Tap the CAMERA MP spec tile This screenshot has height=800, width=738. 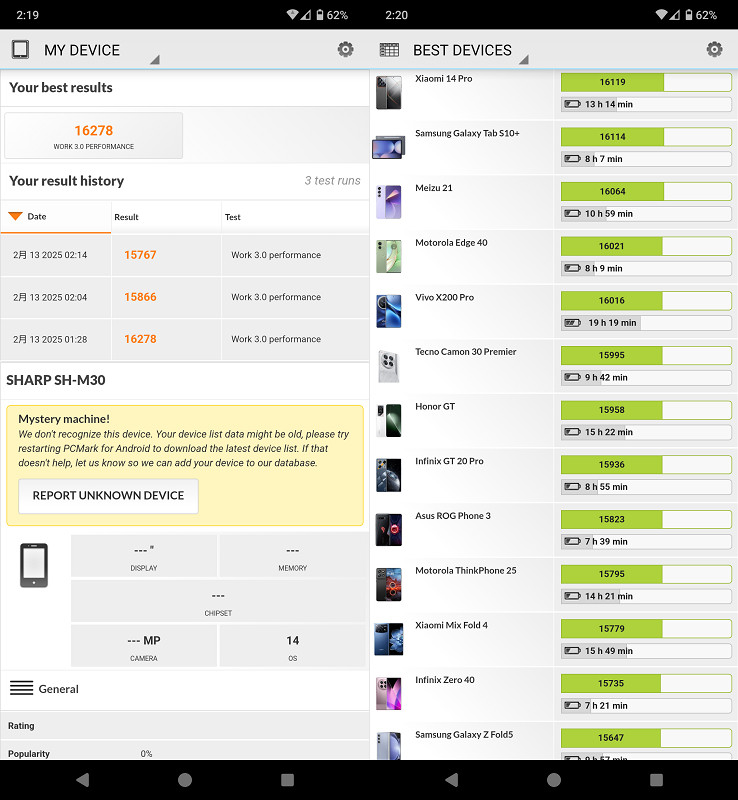pos(143,646)
